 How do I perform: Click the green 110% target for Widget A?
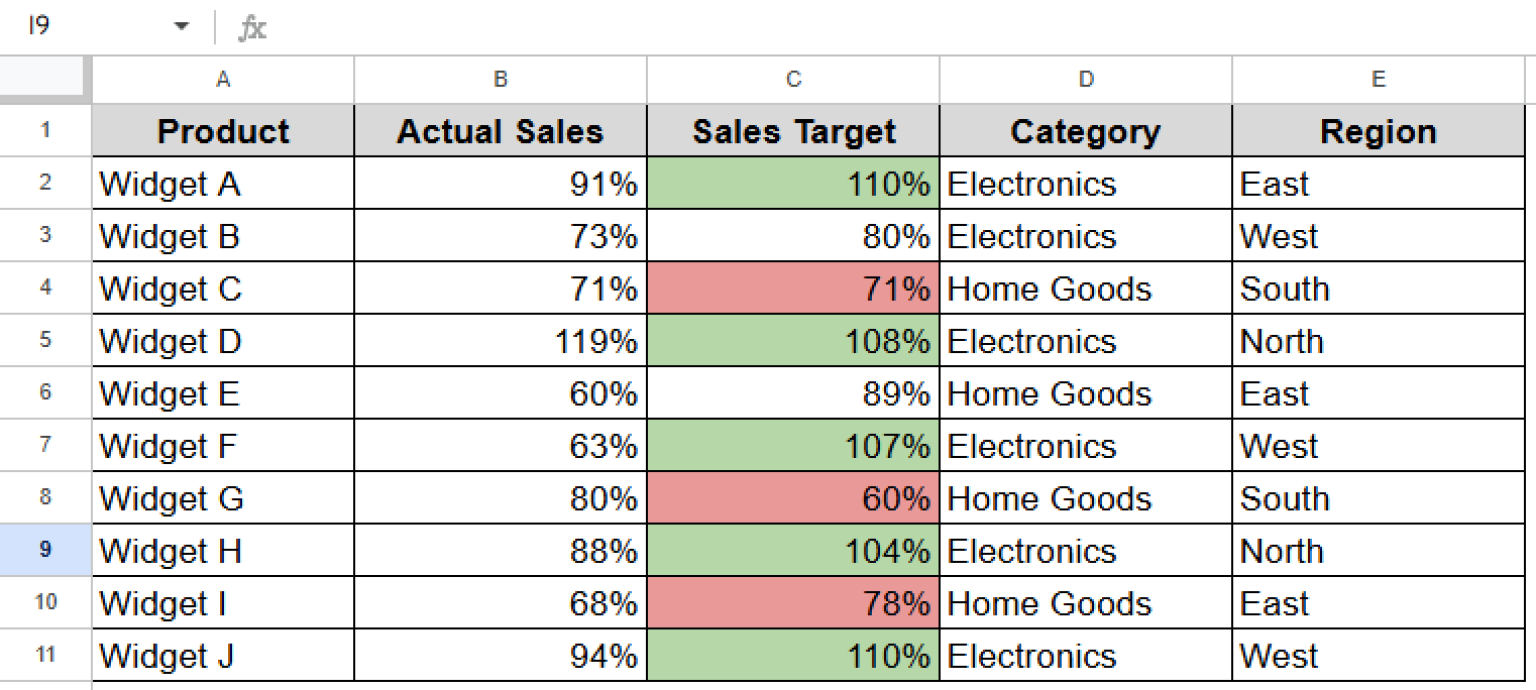click(x=792, y=184)
